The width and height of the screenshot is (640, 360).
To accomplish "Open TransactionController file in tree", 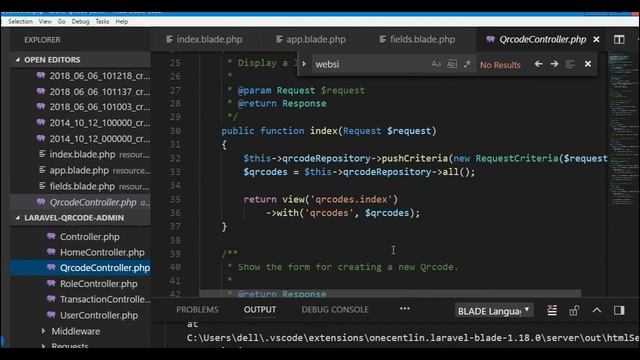I will pyautogui.click(x=80, y=299).
